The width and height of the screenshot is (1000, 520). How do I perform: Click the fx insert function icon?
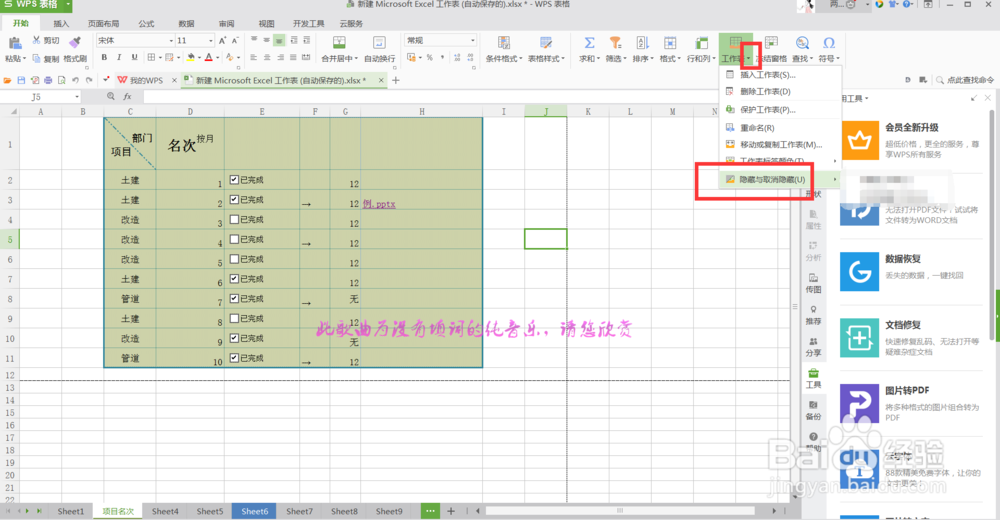point(128,96)
